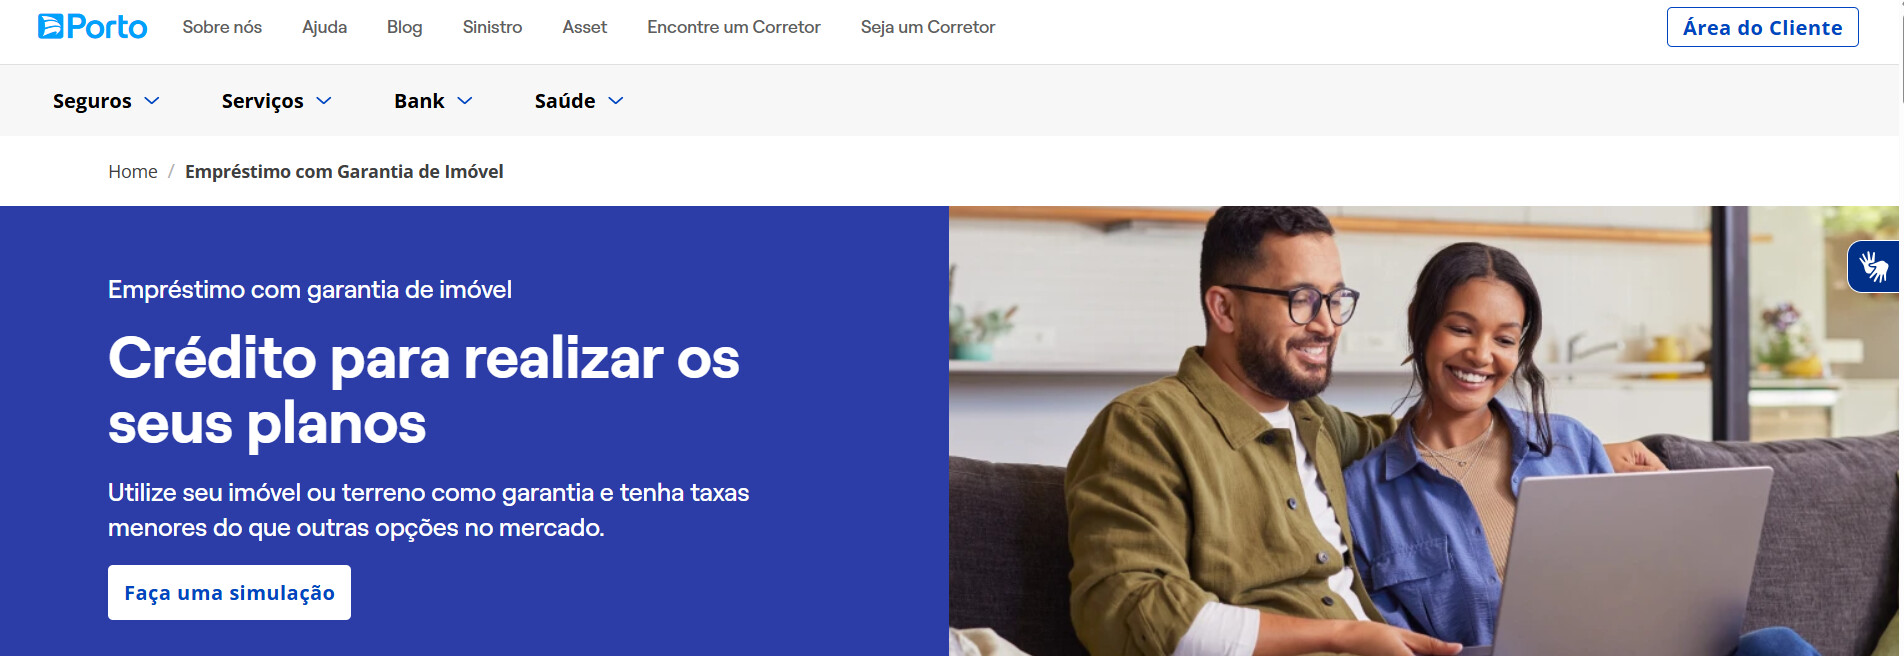Select Sinistro in the top bar
Image resolution: width=1904 pixels, height=656 pixels.
492,27
